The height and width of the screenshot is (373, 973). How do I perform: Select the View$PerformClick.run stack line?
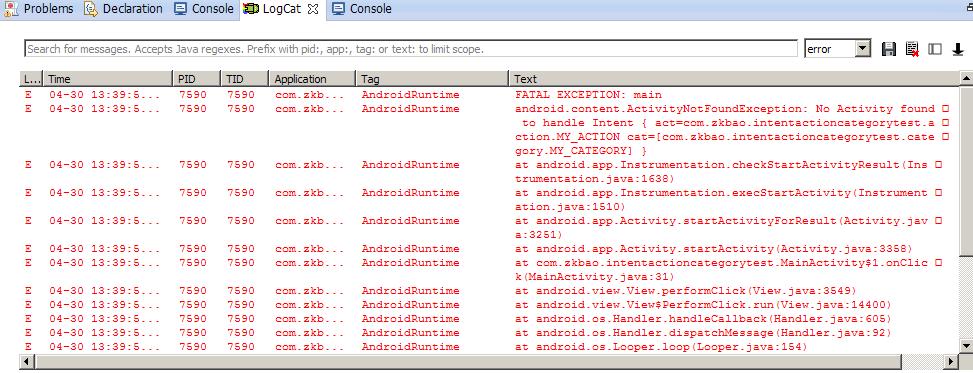(x=489, y=305)
